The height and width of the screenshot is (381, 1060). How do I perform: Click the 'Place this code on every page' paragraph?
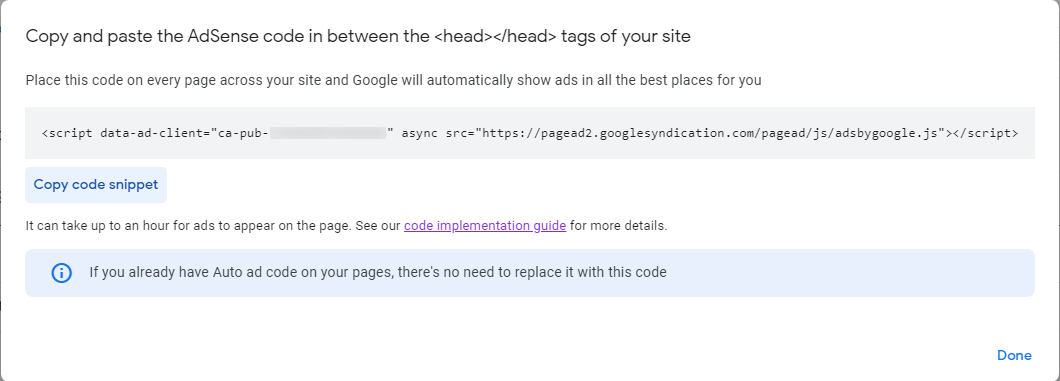393,80
